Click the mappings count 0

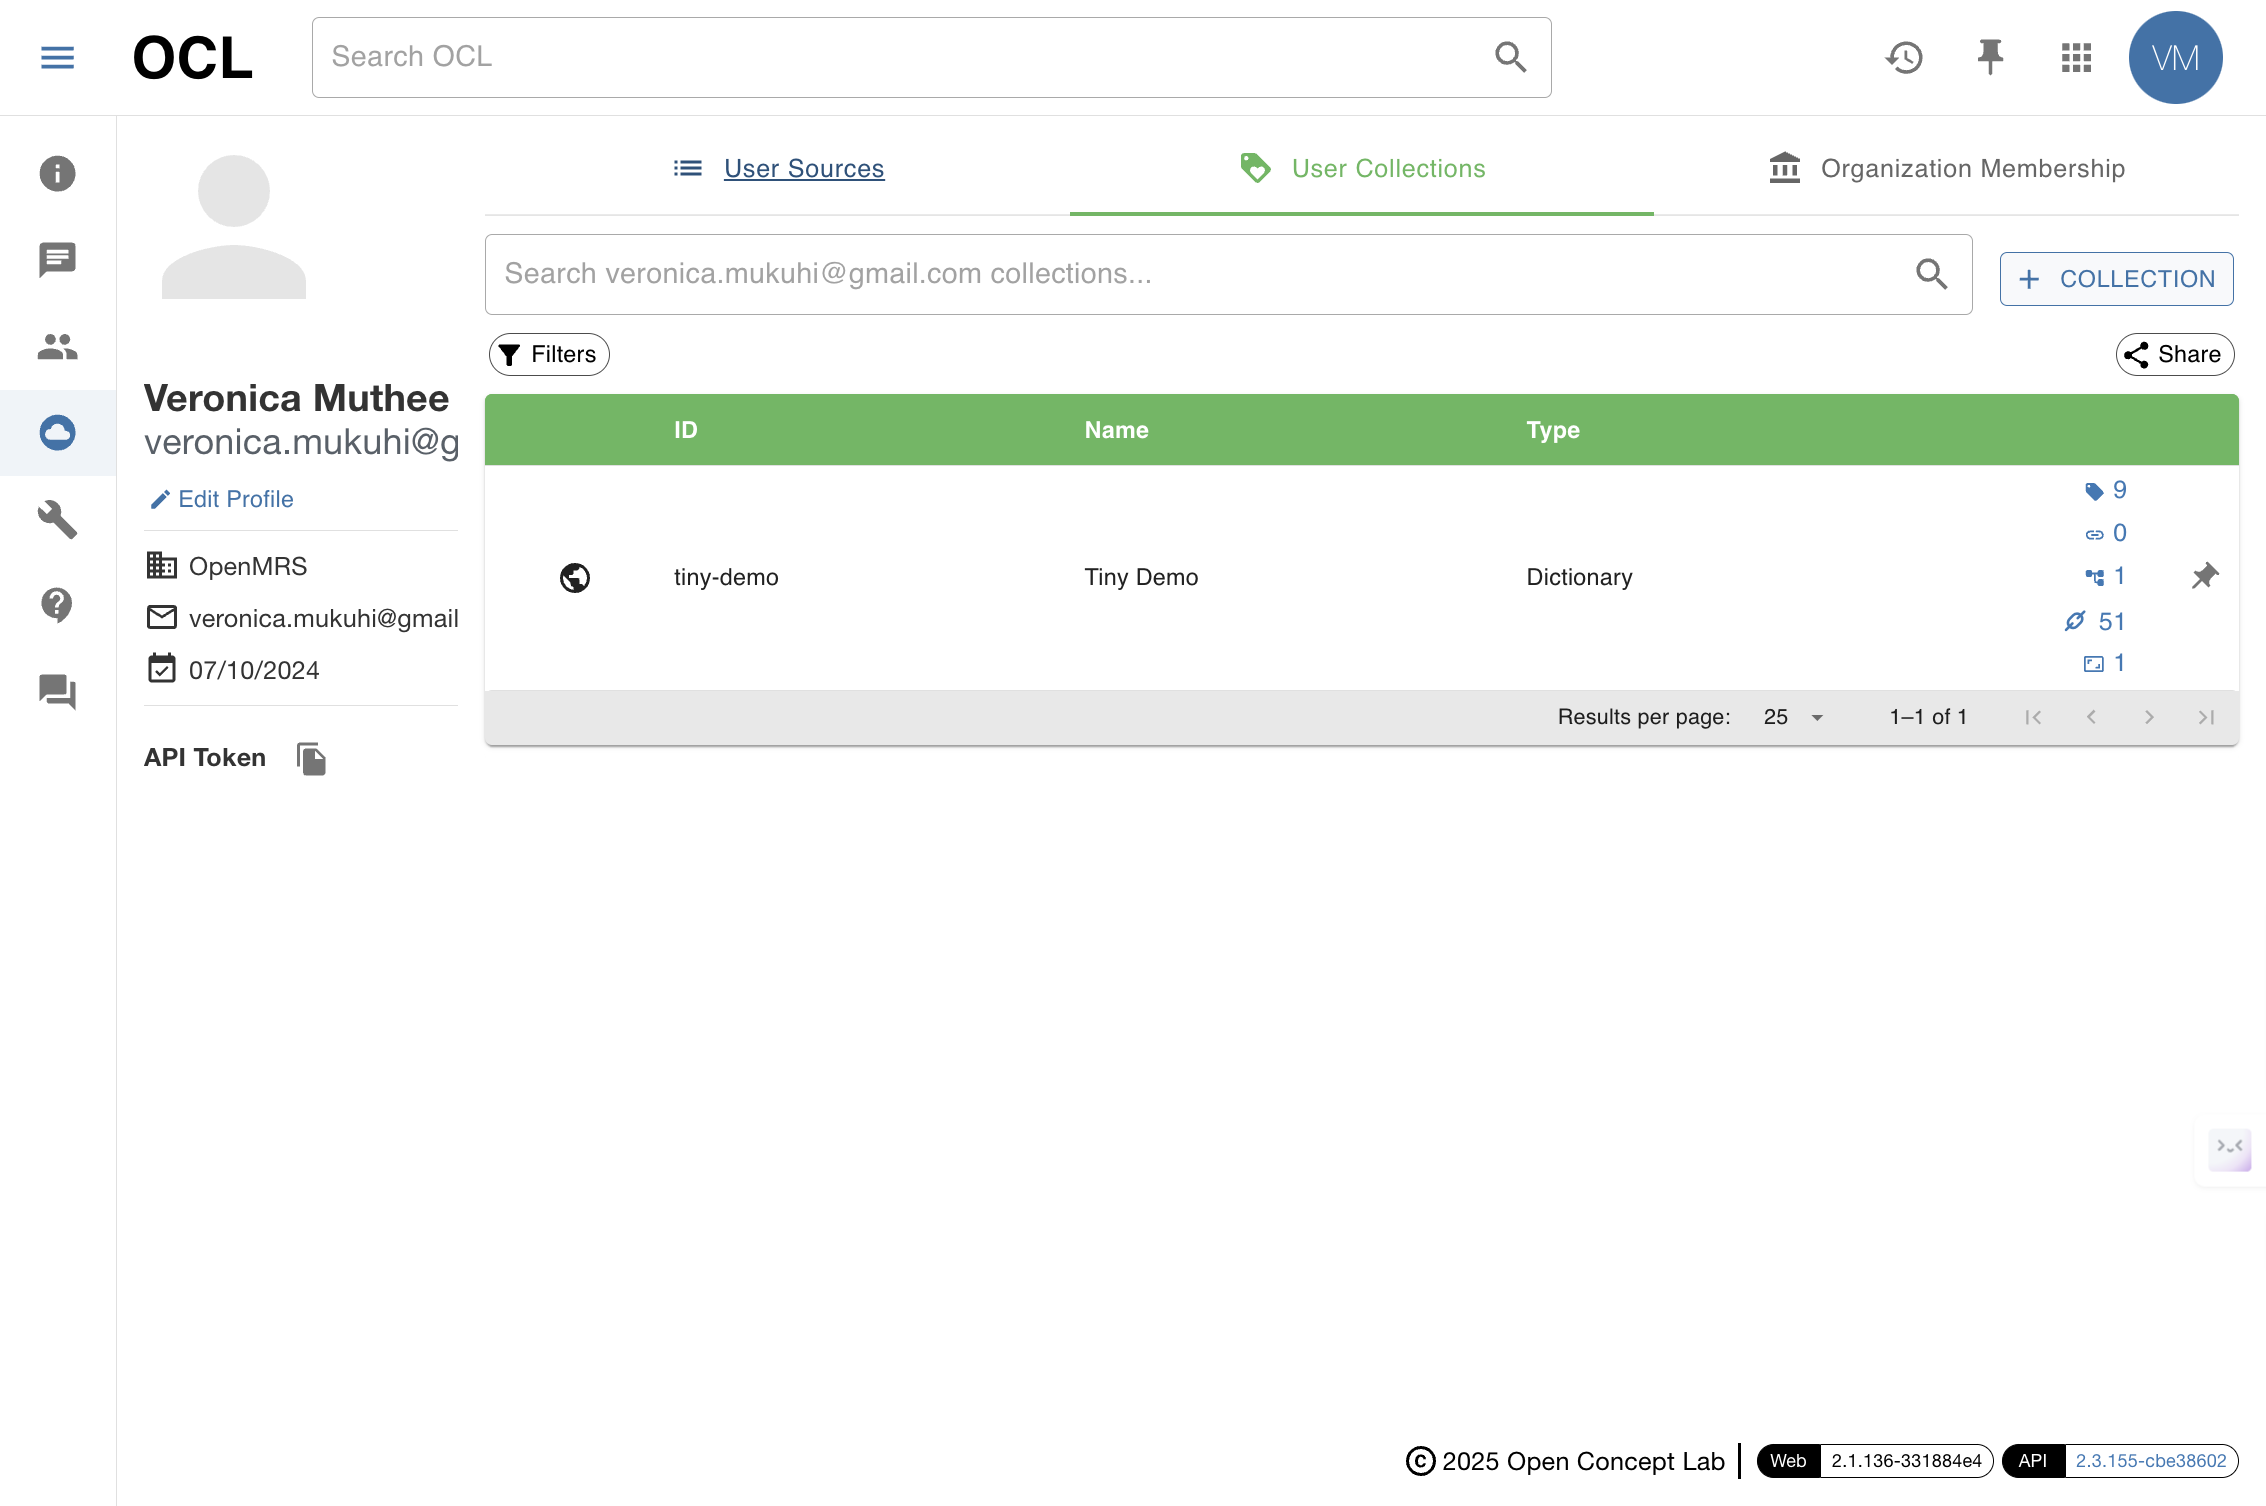click(2106, 533)
